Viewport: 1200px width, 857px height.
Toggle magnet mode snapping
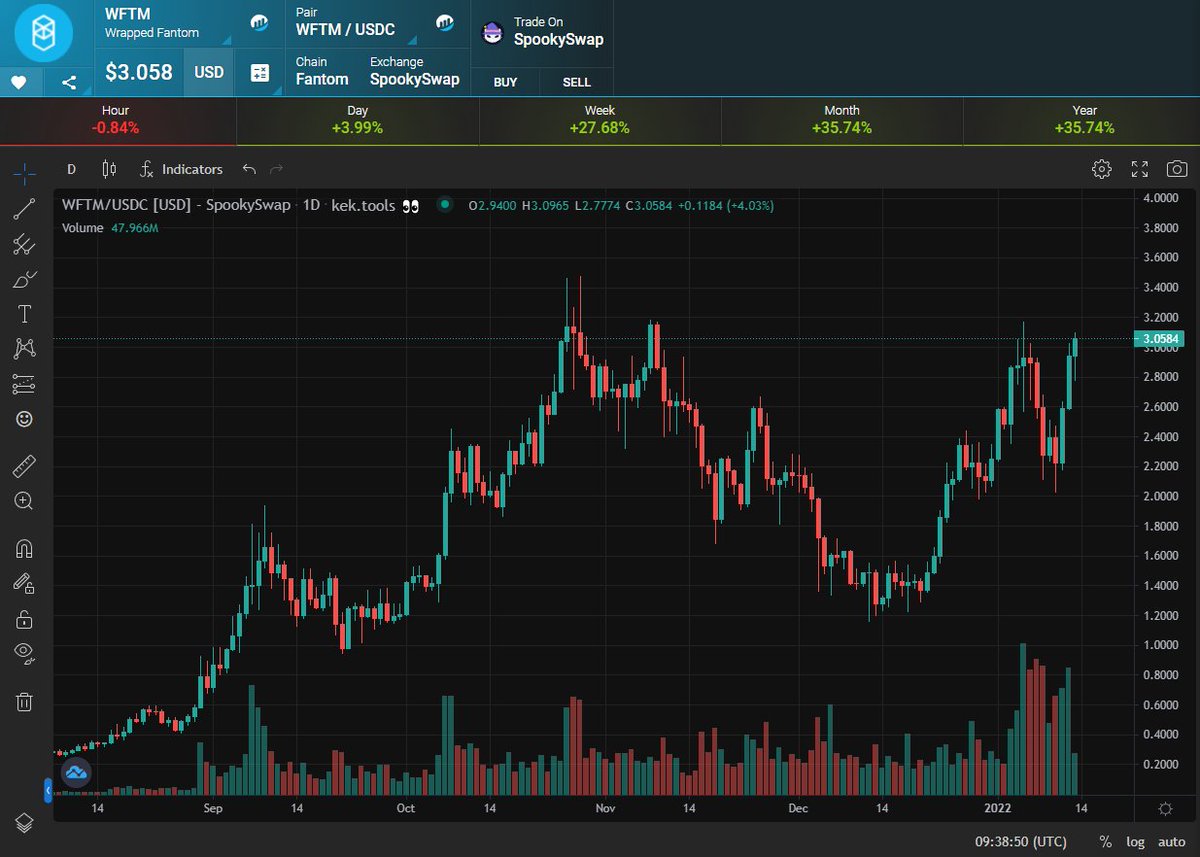24,548
